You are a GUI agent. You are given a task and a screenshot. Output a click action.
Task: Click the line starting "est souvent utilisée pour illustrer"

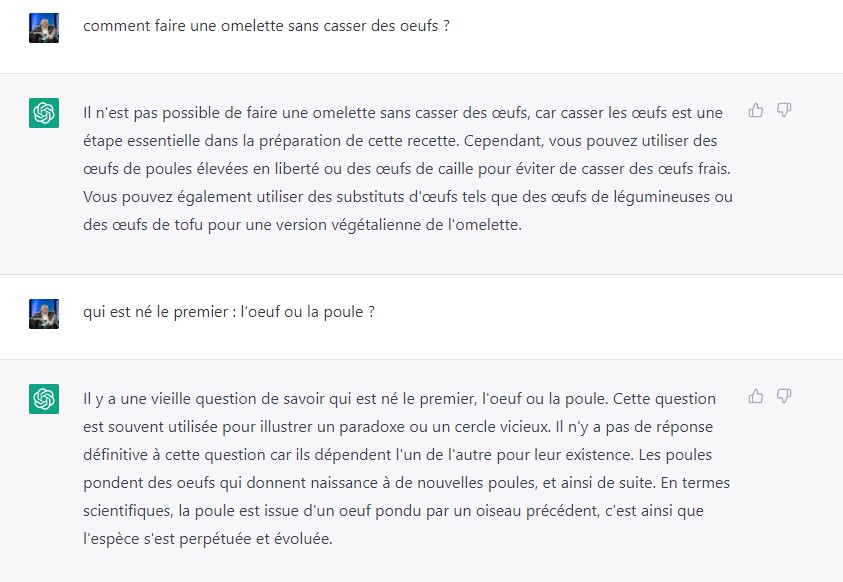(x=398, y=427)
